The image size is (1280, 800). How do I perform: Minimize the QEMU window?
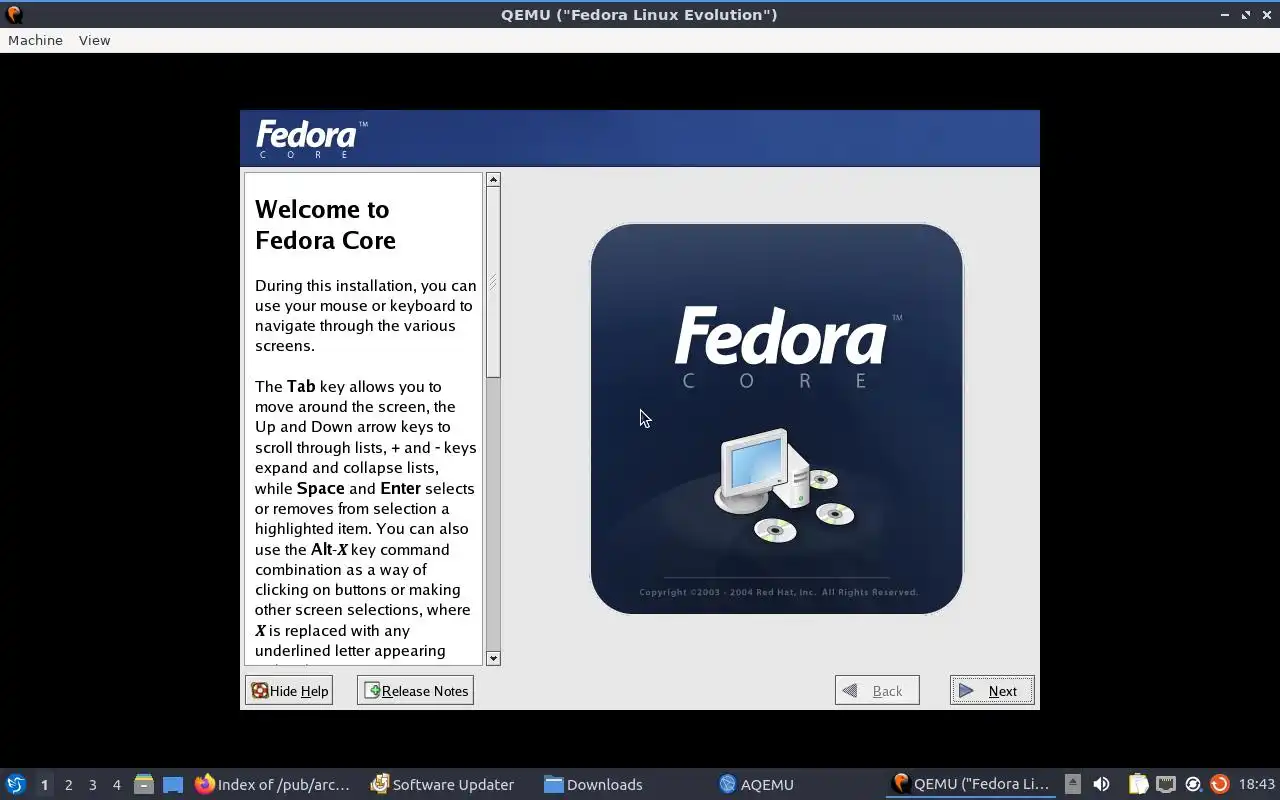pyautogui.click(x=1225, y=14)
